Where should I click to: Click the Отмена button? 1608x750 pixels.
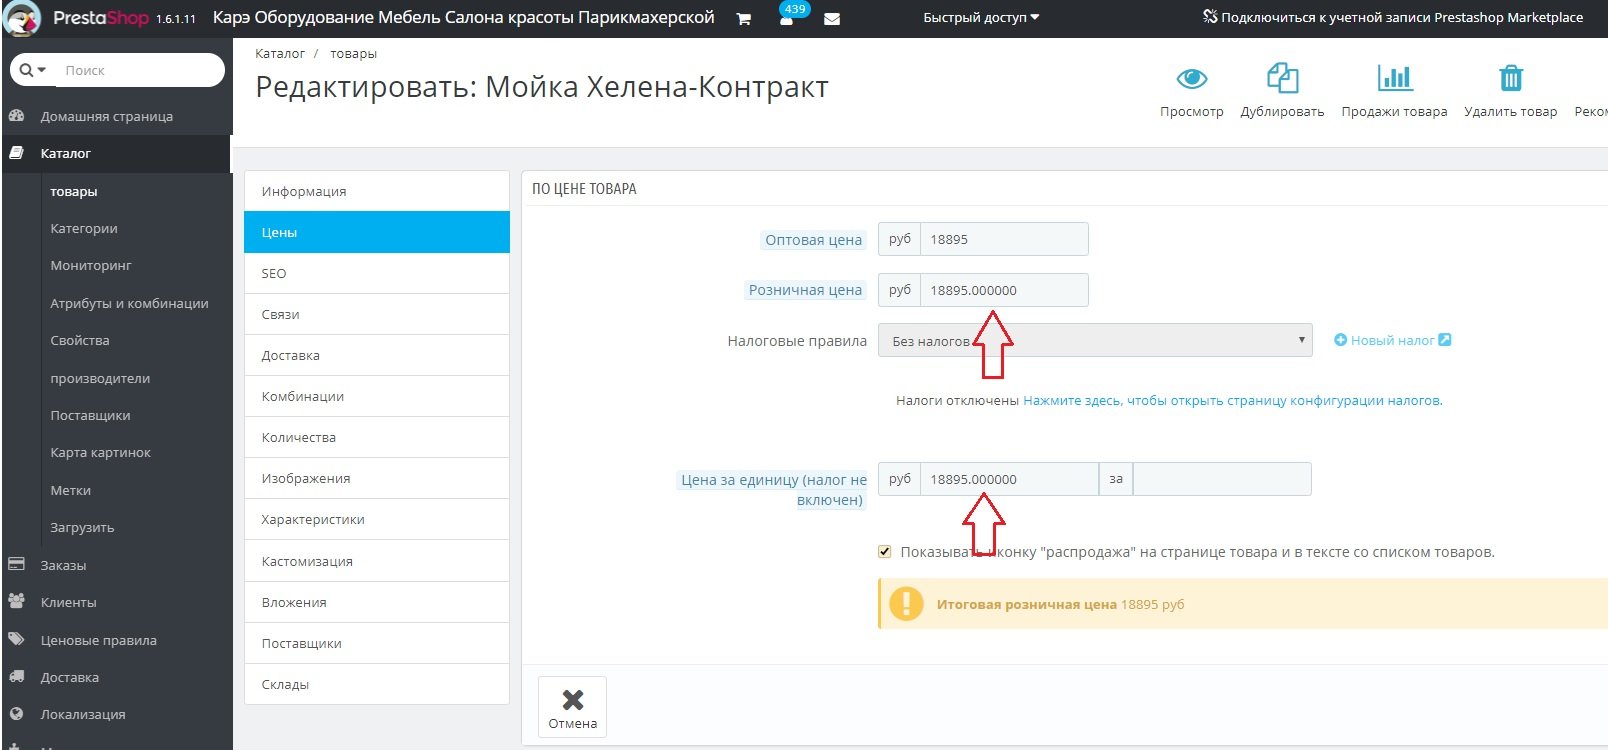click(x=573, y=709)
